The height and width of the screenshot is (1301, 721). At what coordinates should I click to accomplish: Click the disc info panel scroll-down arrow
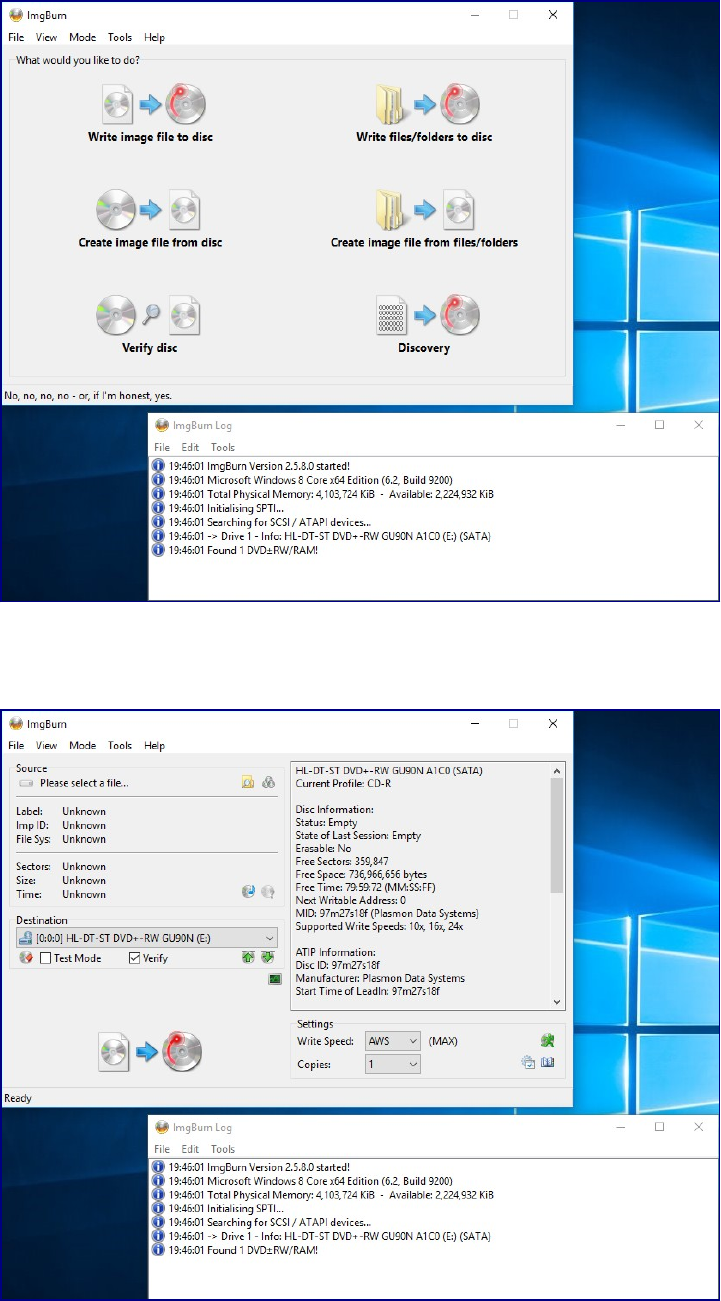(557, 1001)
